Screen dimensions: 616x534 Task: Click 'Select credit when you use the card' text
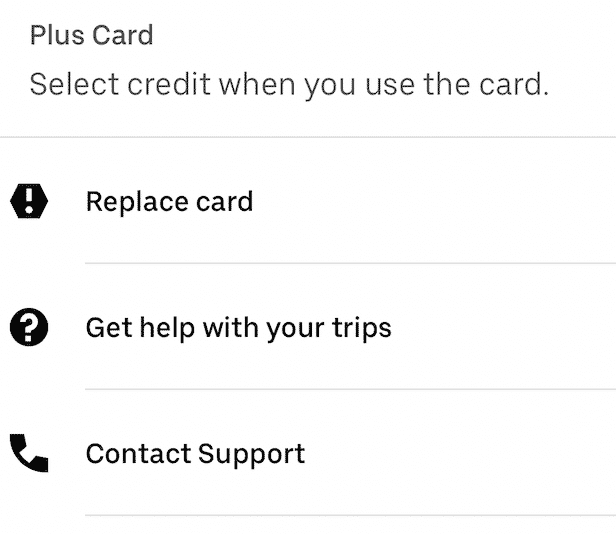(289, 84)
